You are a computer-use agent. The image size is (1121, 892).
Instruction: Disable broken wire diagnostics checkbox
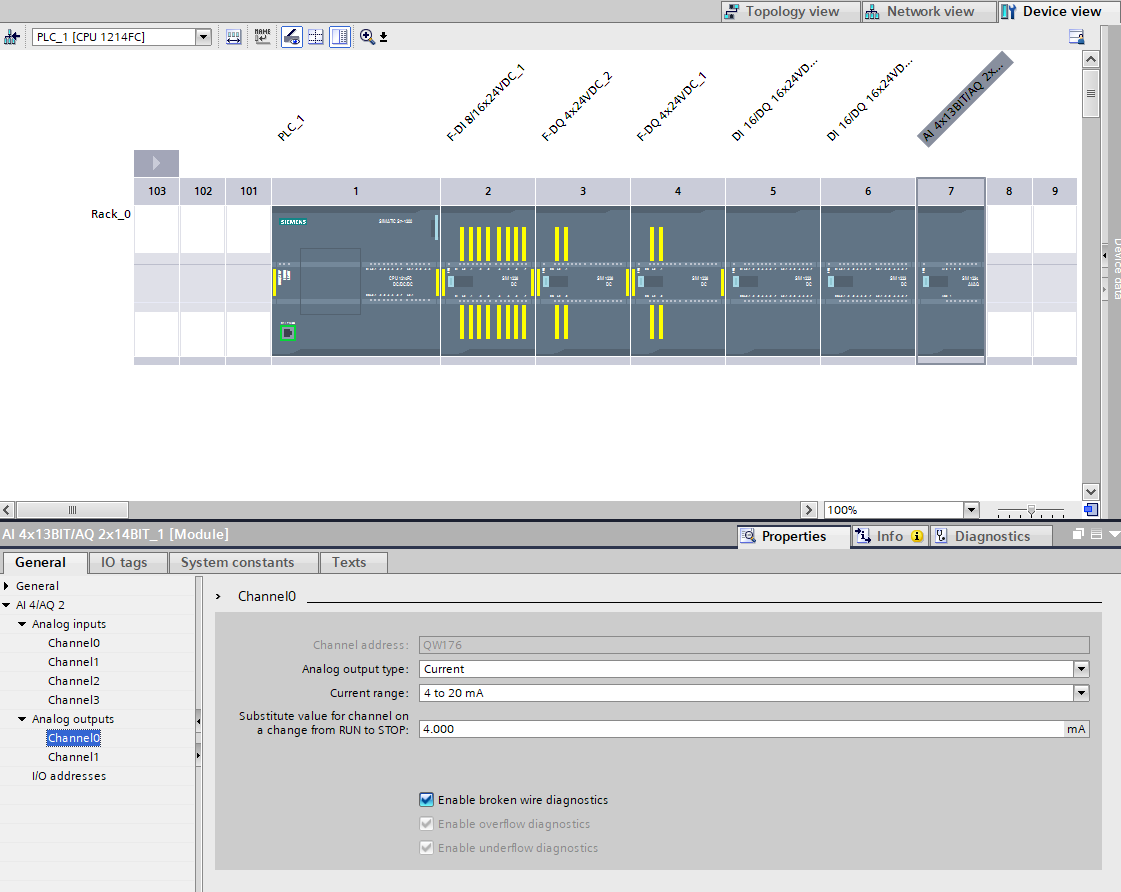pyautogui.click(x=427, y=800)
